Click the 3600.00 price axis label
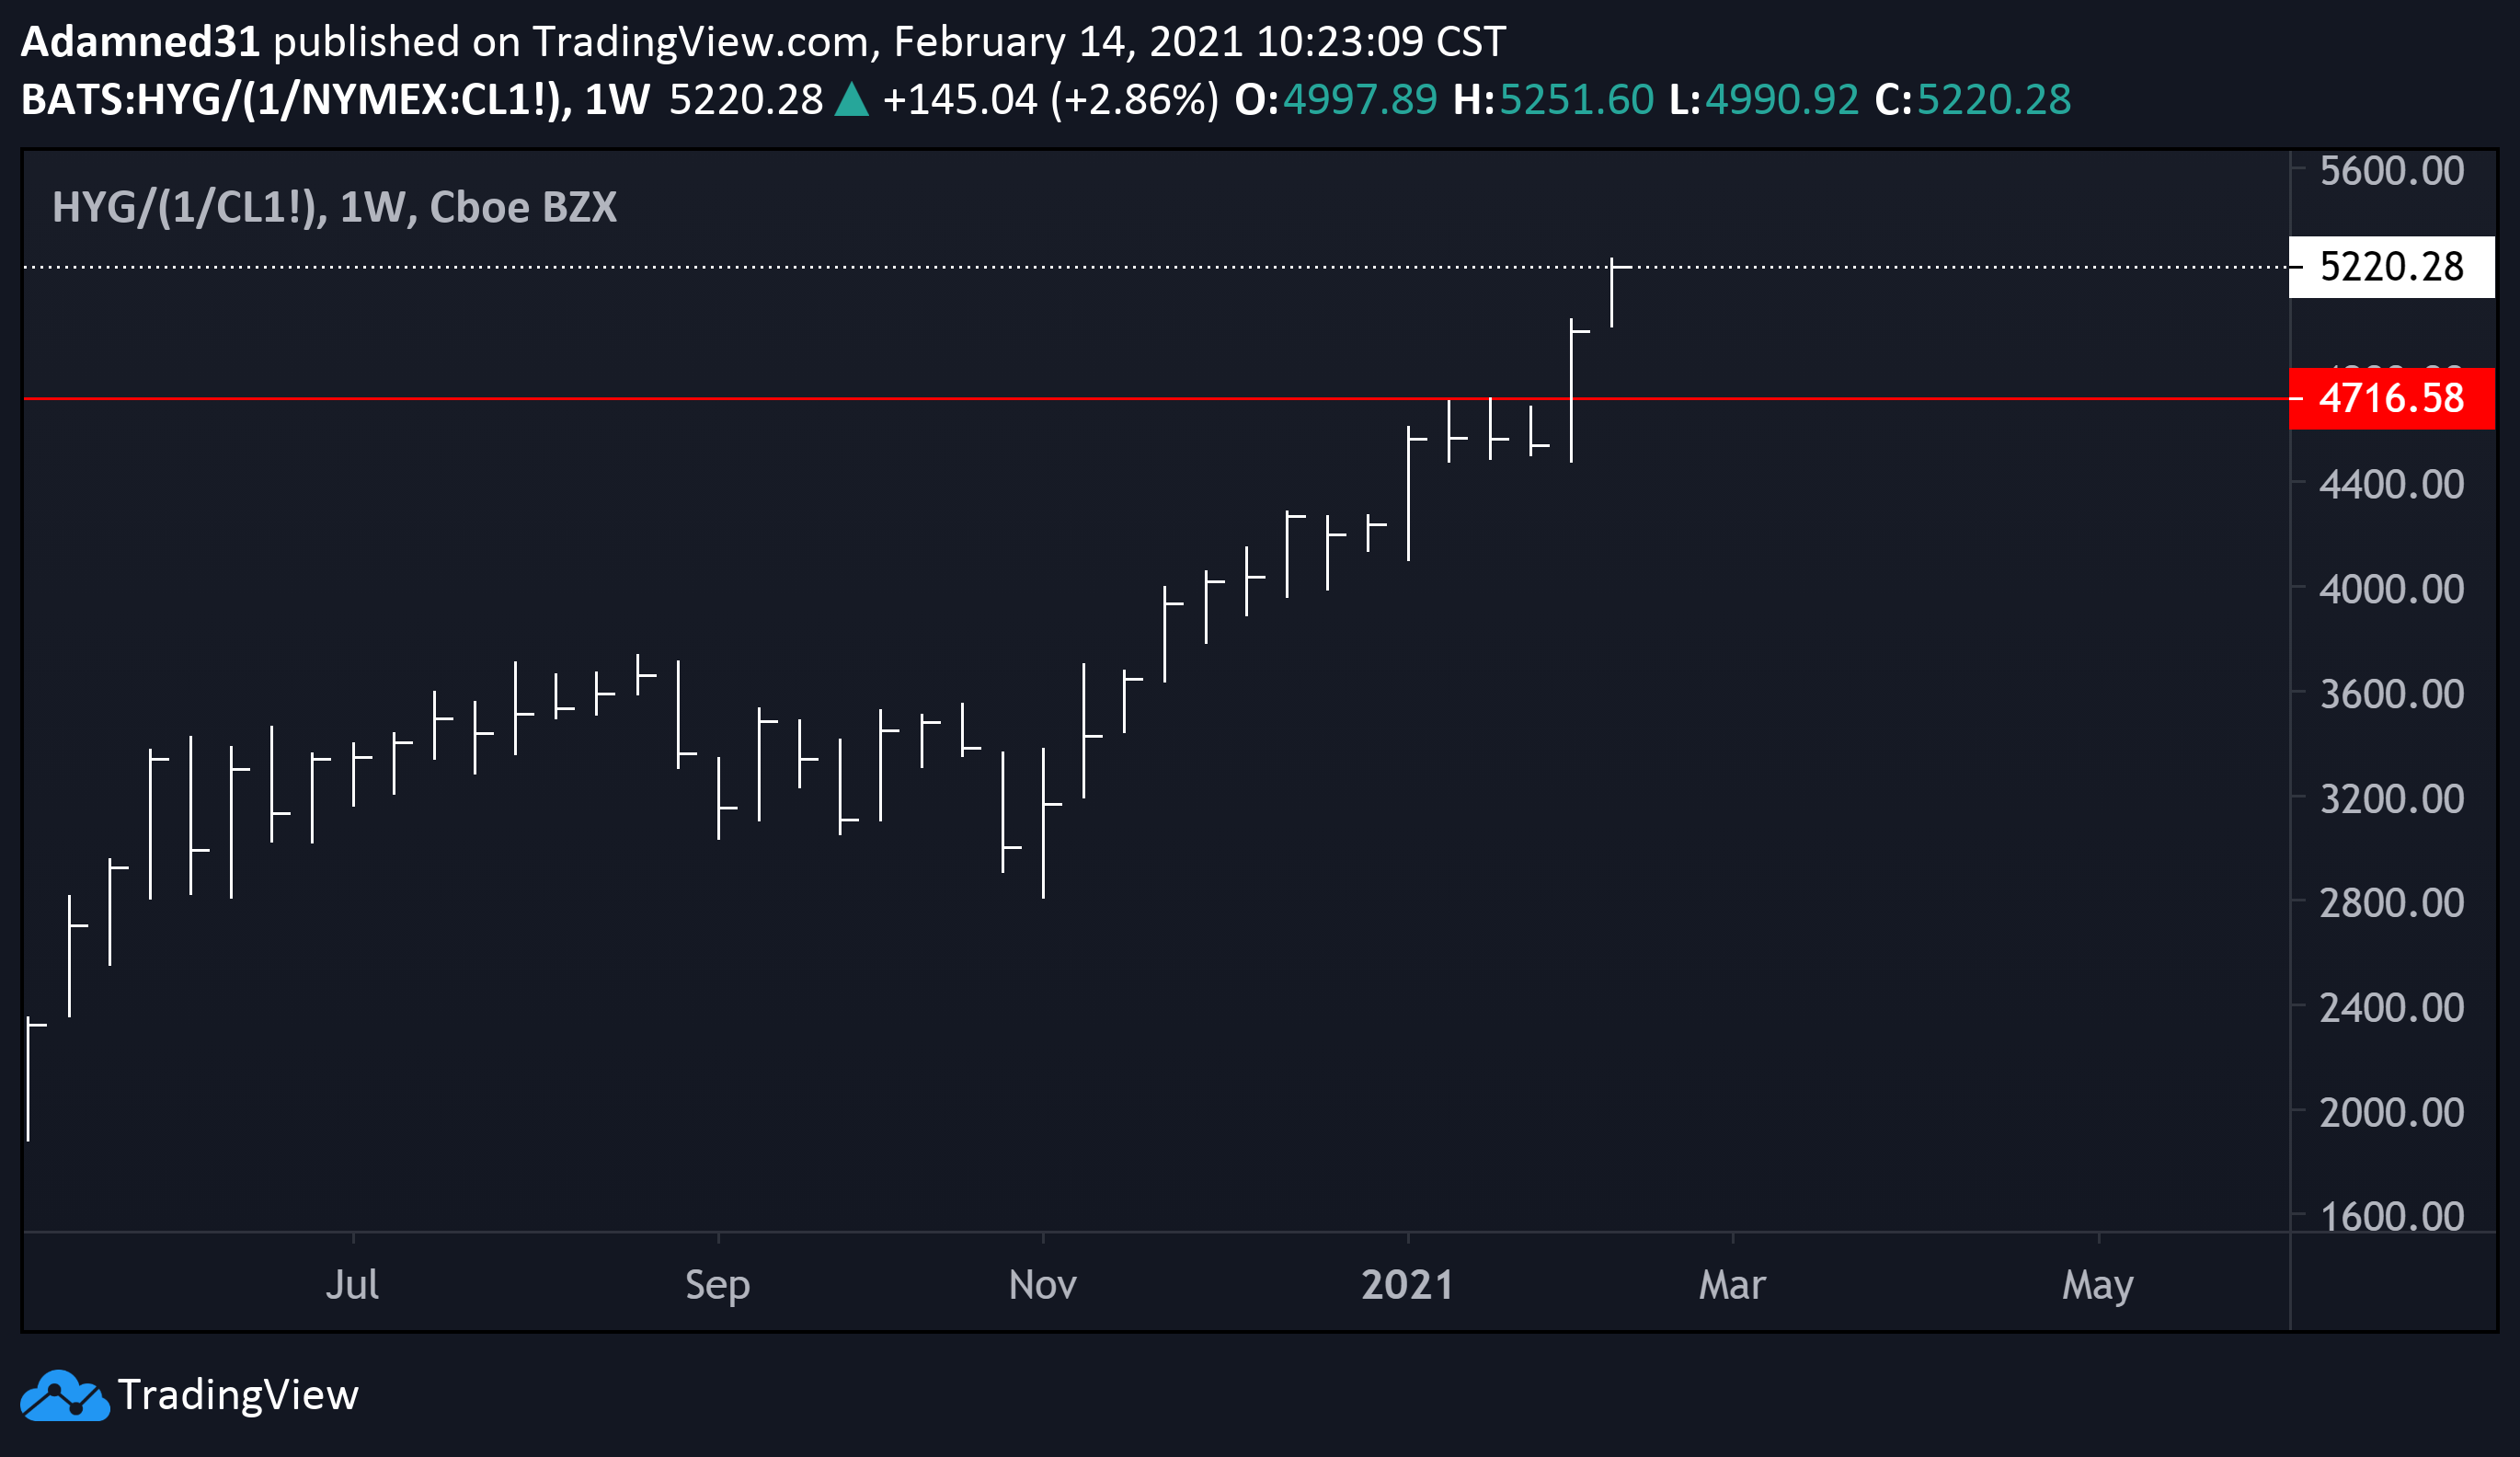The image size is (2520, 1457). tap(2392, 694)
